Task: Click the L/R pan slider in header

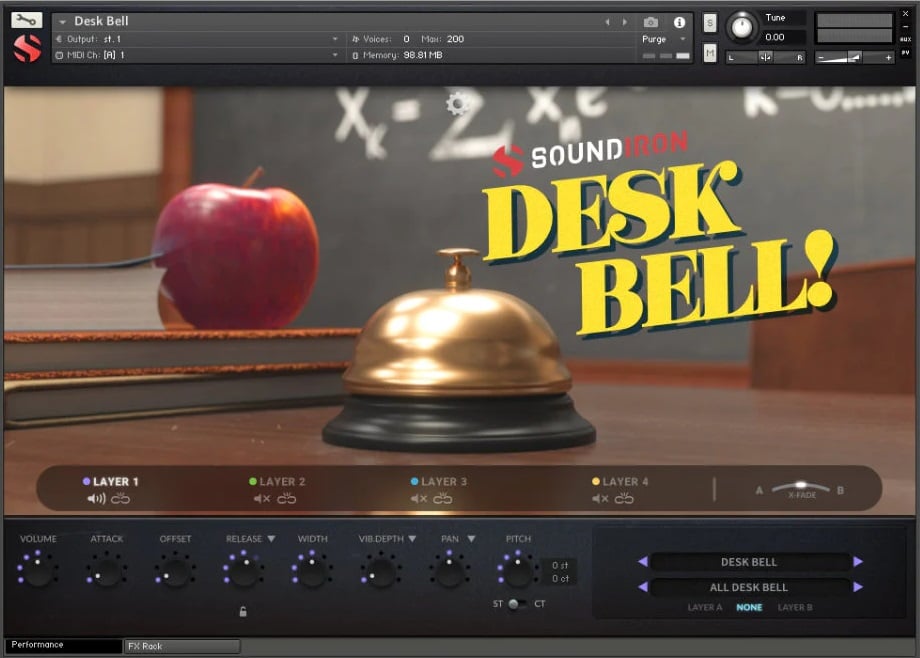Action: (x=766, y=58)
